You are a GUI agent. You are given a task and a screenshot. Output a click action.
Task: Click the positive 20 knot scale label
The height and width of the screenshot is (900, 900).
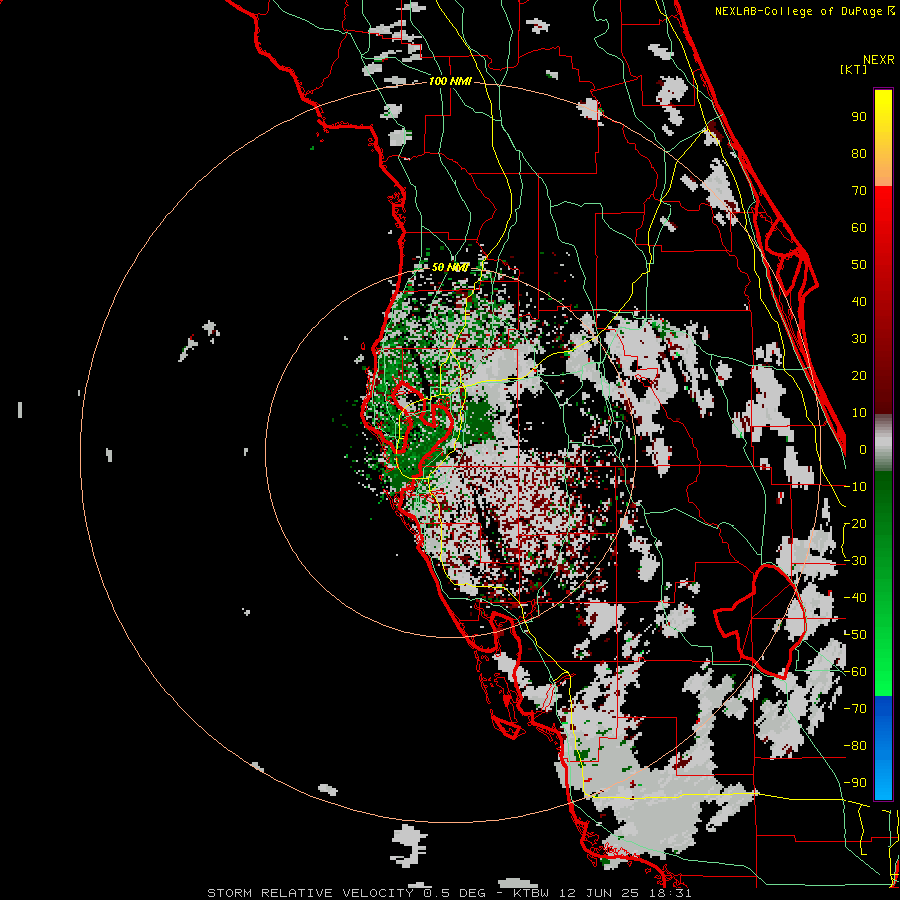click(859, 376)
